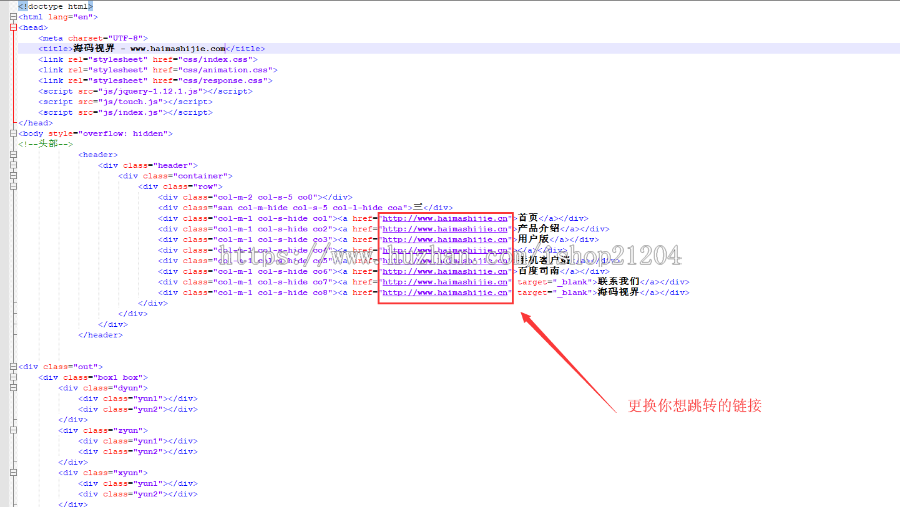900x507 pixels.
Task: Click the div class="box1 box" tag text
Action: click(93, 377)
